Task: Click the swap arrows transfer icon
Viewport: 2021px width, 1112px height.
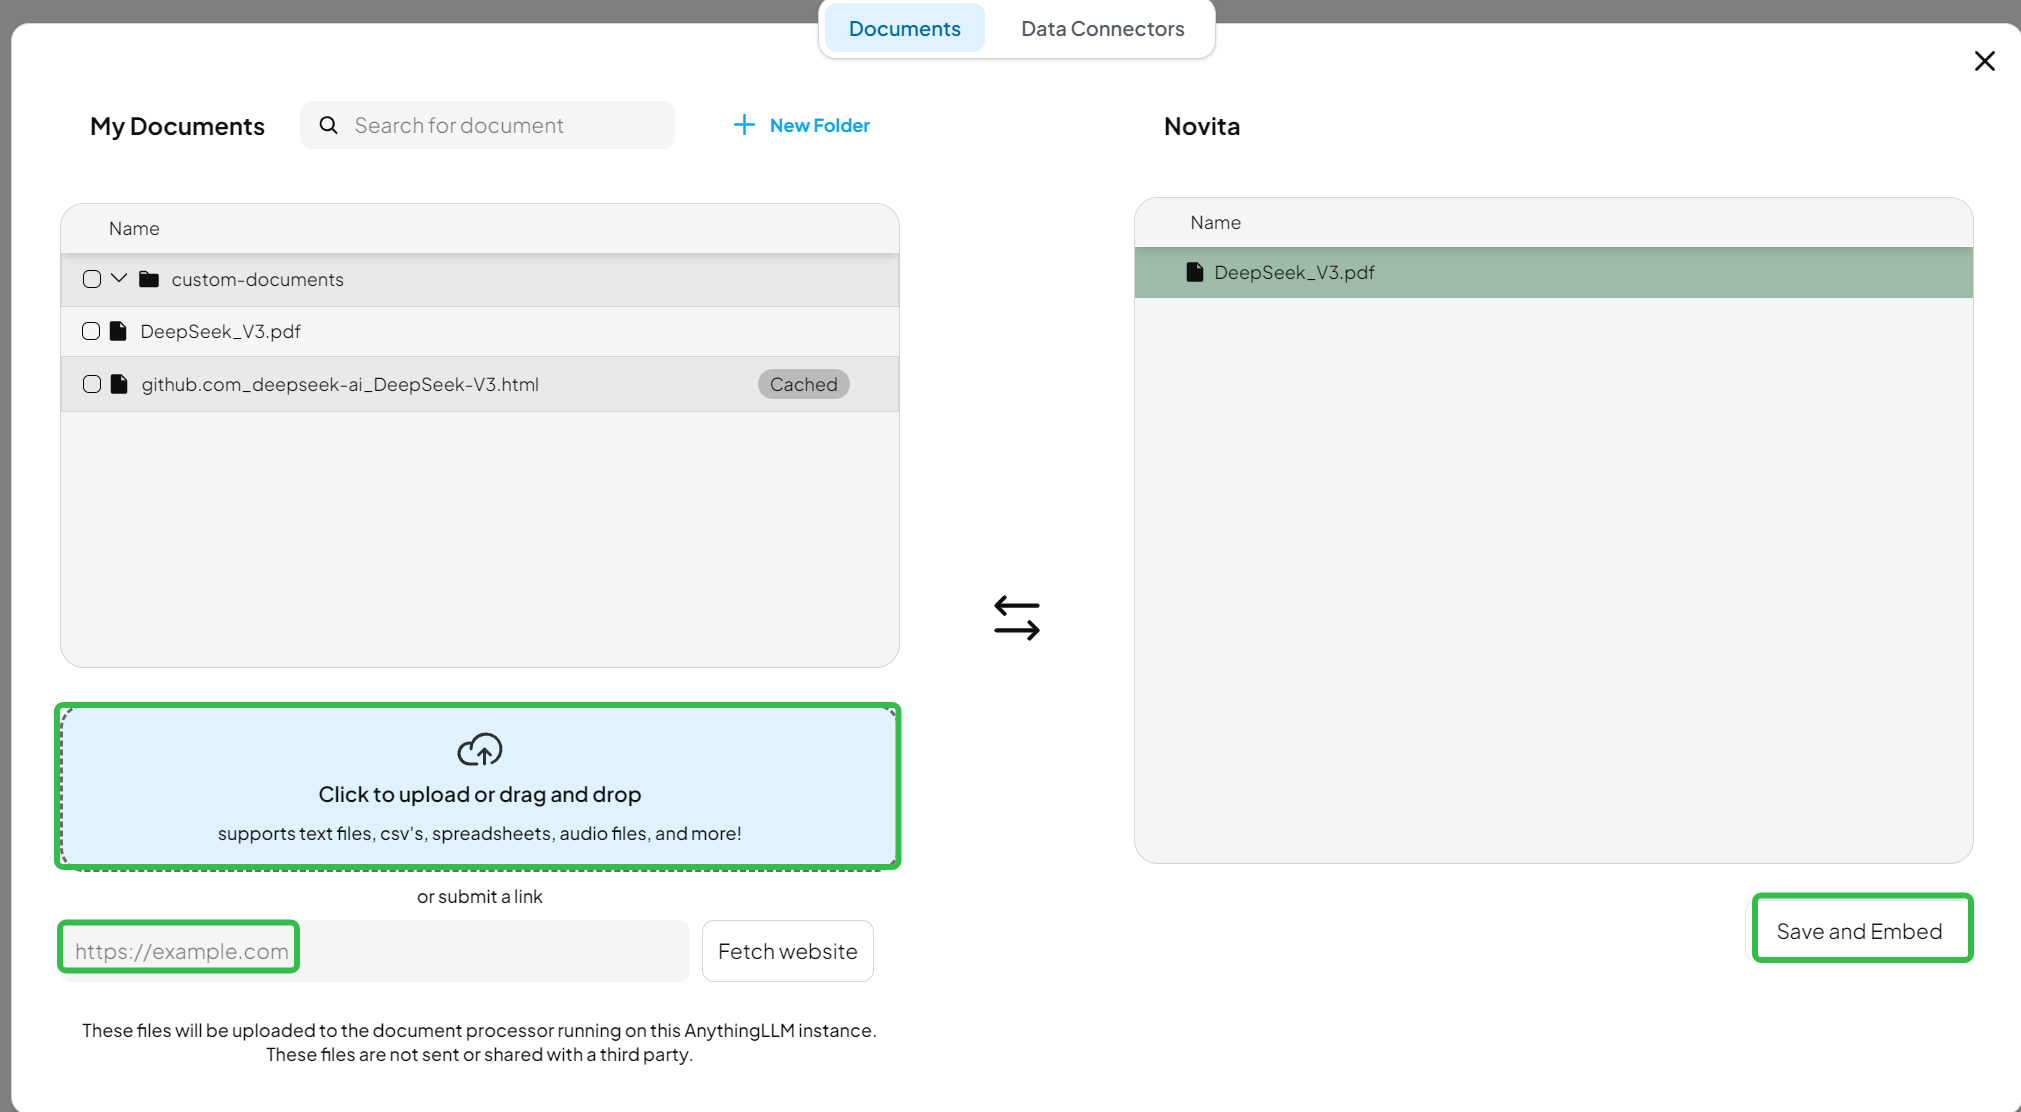Action: click(1017, 618)
